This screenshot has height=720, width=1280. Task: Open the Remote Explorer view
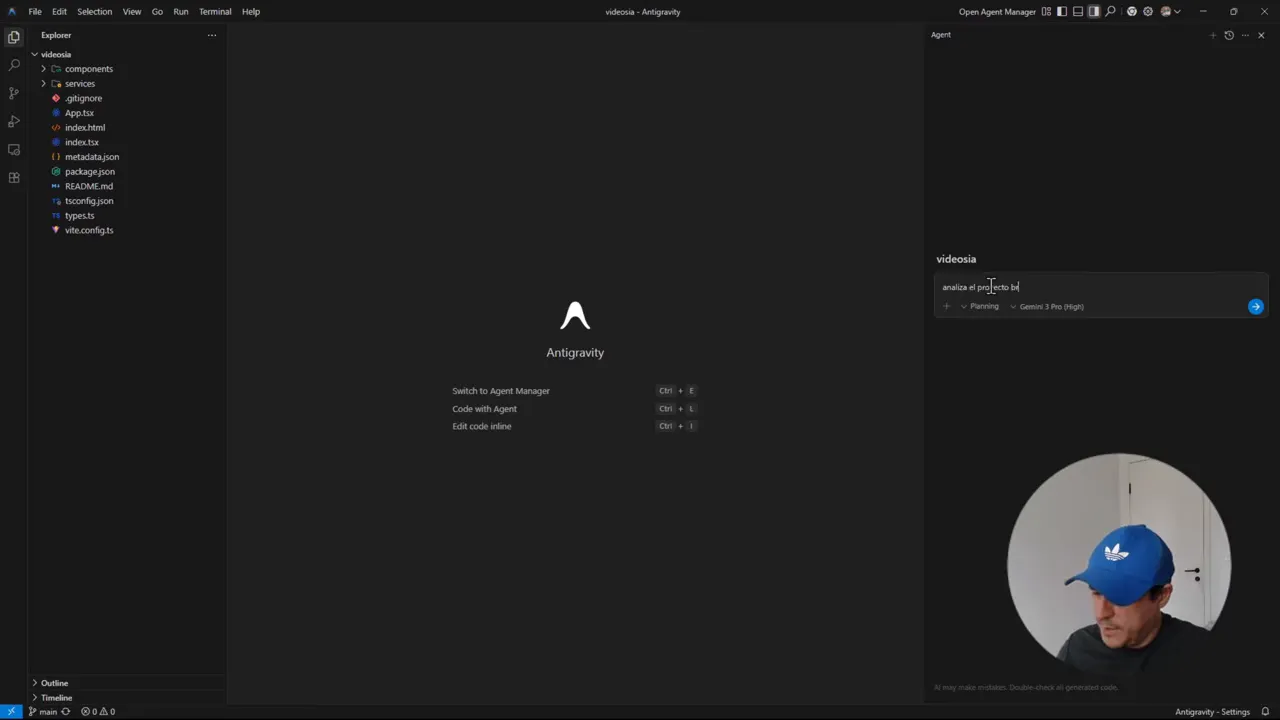[14, 149]
